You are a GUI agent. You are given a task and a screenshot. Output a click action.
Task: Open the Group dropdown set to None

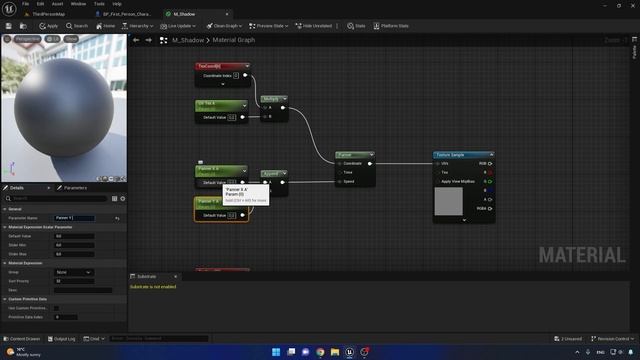(x=74, y=272)
